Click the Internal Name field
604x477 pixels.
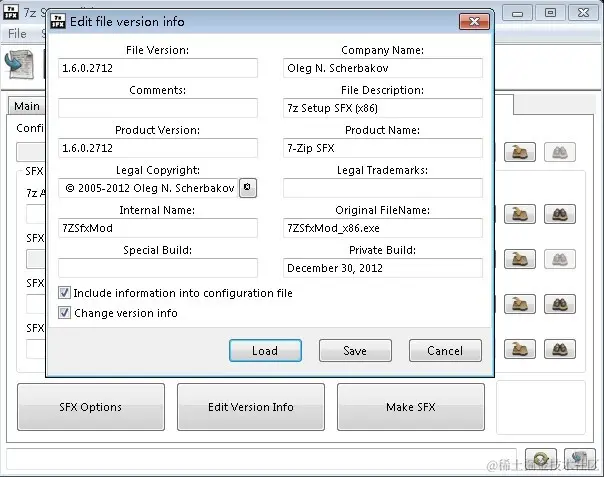[158, 228]
